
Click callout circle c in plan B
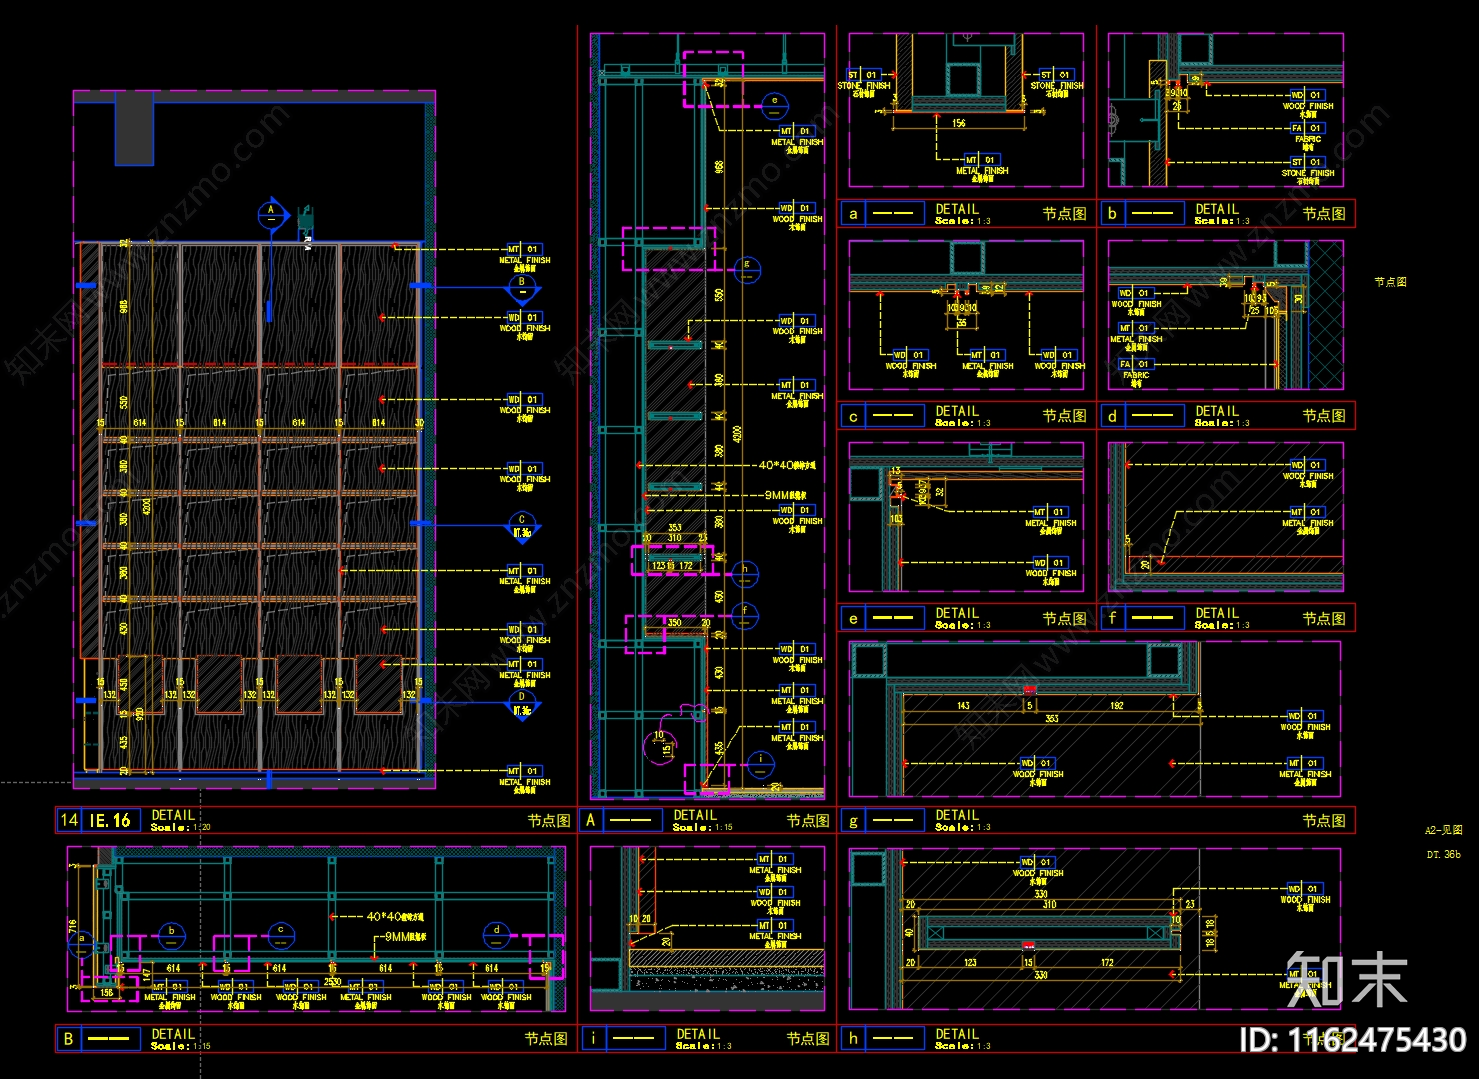click(281, 934)
